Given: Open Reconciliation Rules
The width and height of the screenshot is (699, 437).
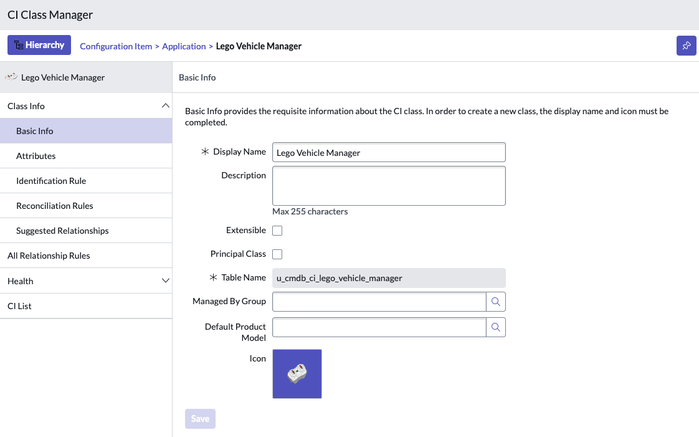Looking at the screenshot, I should (86, 206).
